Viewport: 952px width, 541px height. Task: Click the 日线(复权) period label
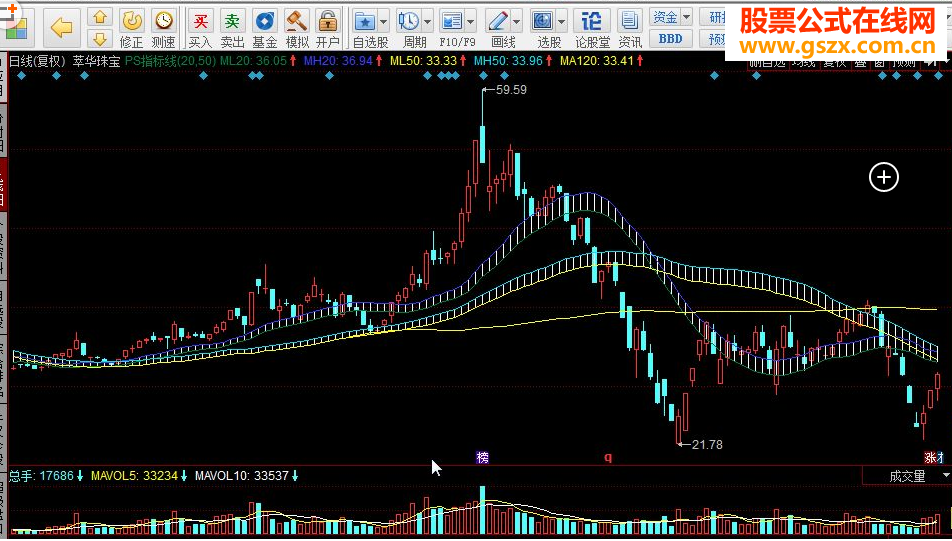tap(37, 61)
